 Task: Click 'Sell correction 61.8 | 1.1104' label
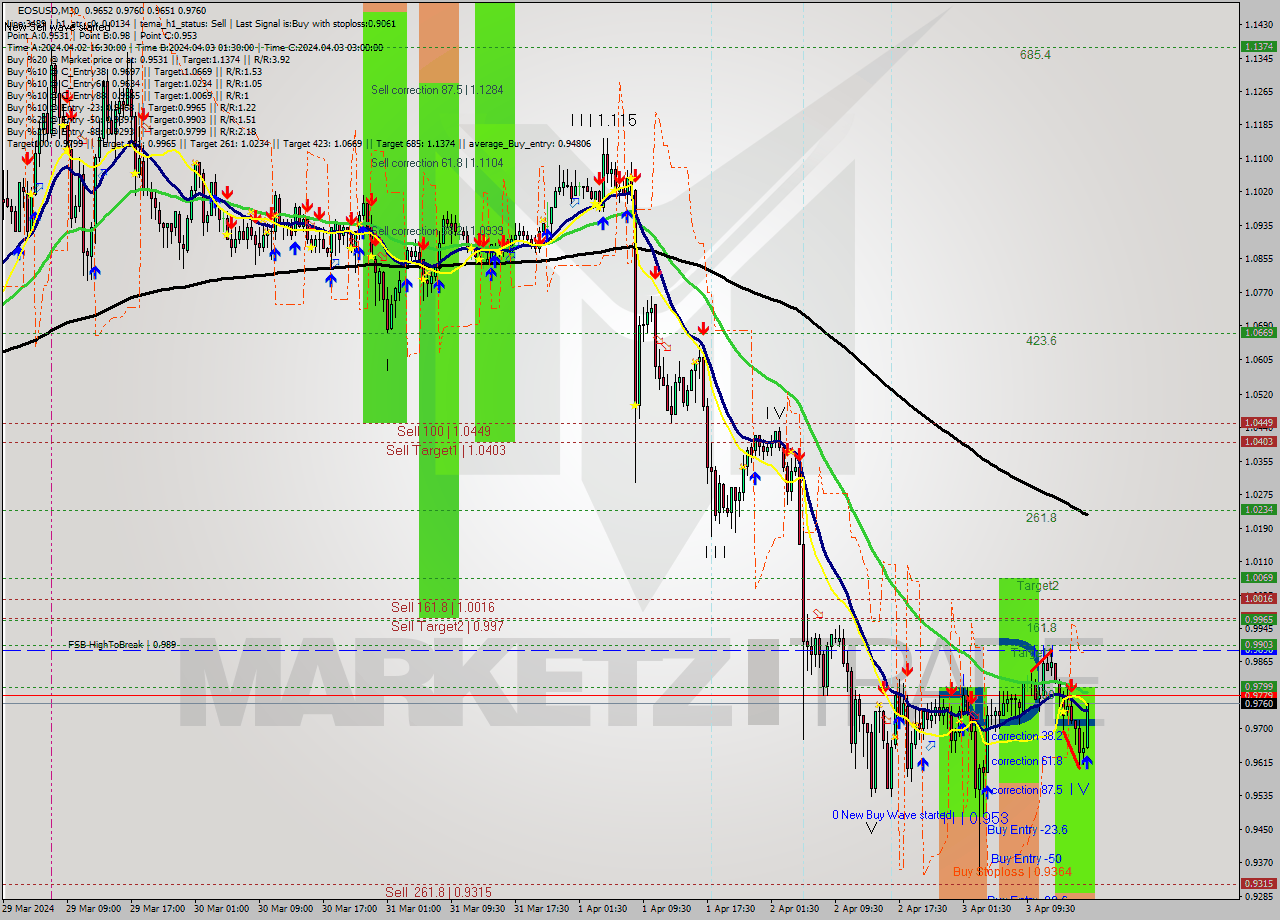tap(437, 163)
